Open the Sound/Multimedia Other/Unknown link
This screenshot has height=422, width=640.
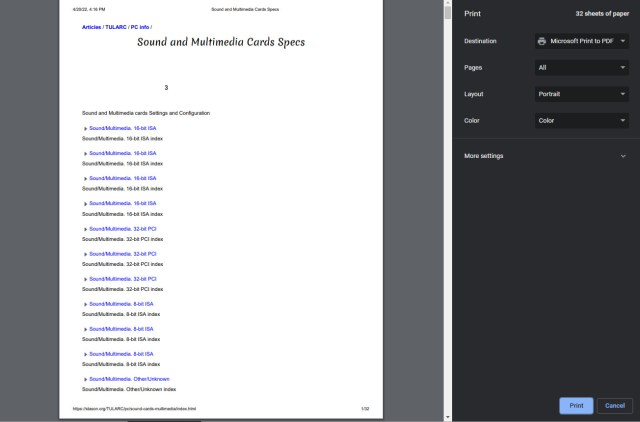(x=129, y=379)
